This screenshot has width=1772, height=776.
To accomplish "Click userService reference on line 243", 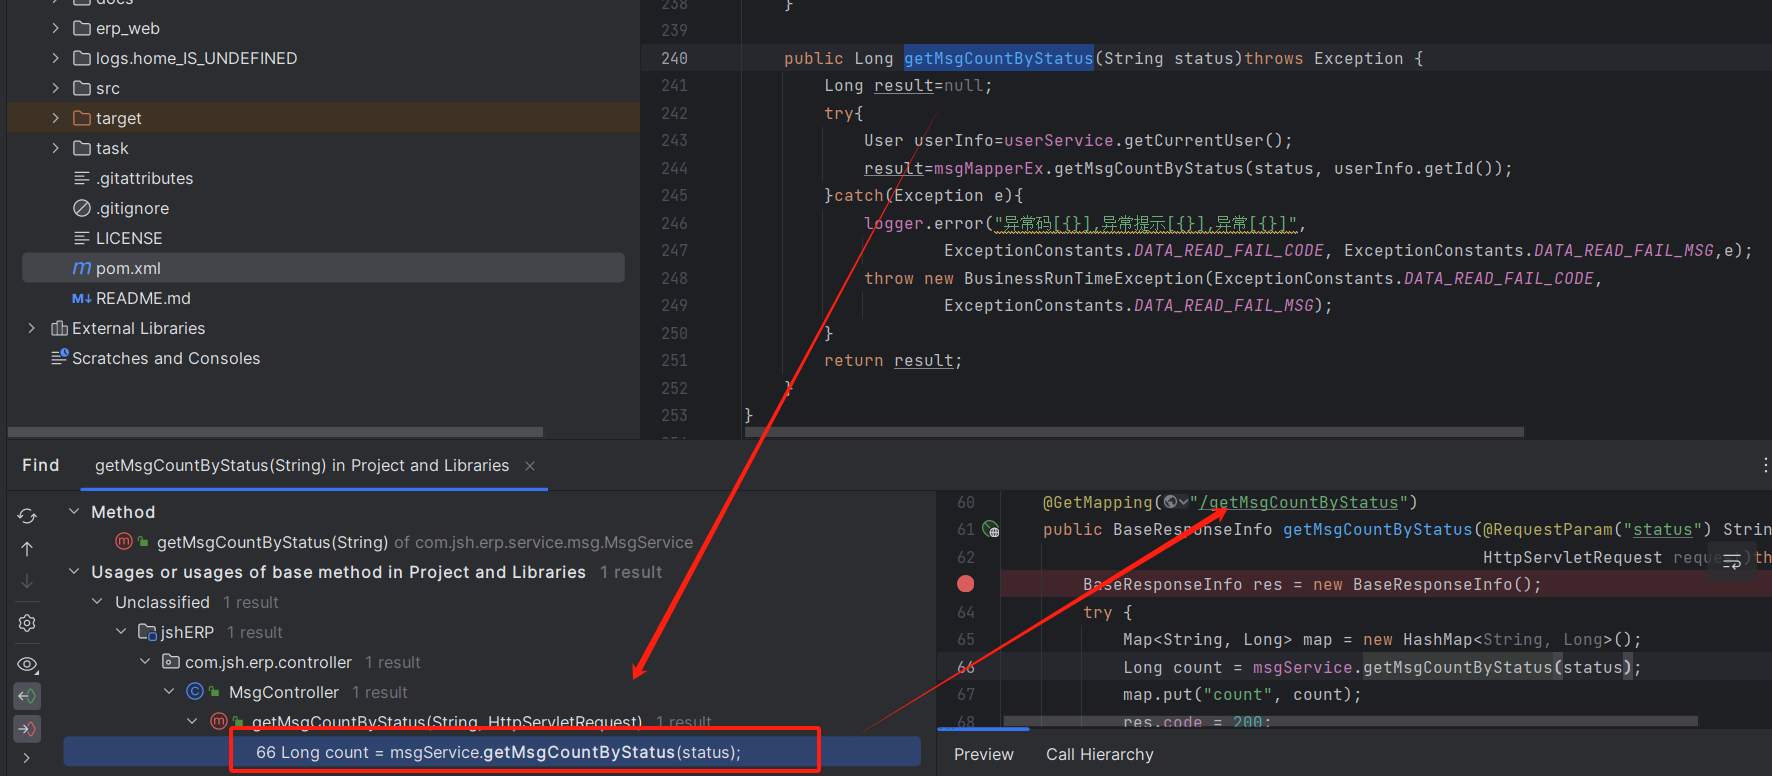I will click(x=1058, y=141).
